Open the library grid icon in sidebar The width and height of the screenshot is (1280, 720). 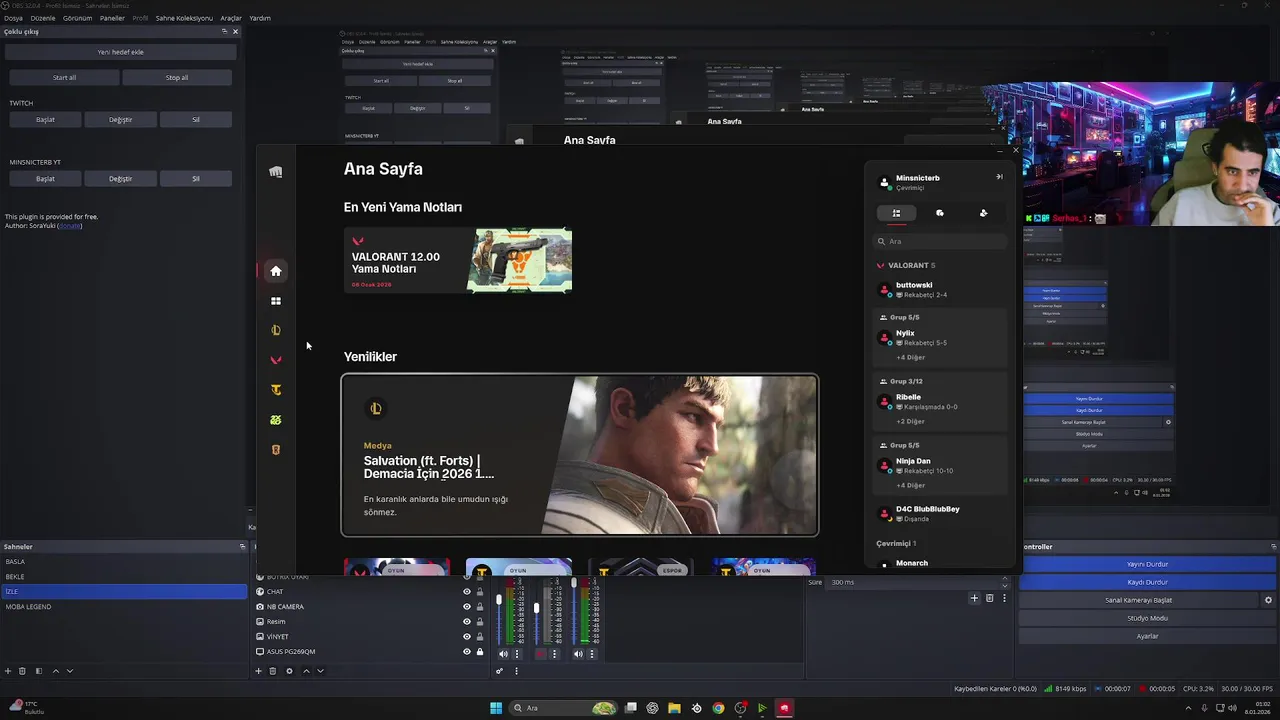point(276,301)
